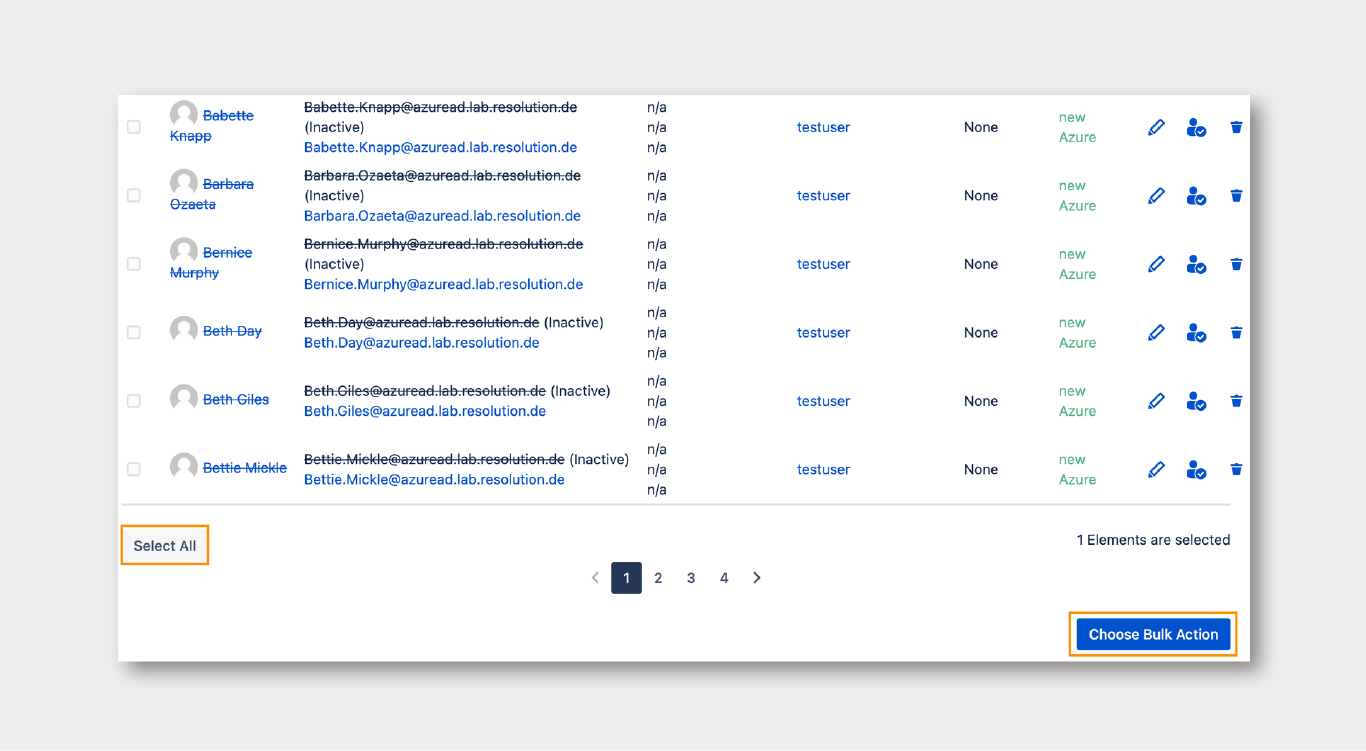Open active Beth.Day@azuread.lab.resolution.de email link
Screen dimensions: 1366x751
(x=421, y=342)
